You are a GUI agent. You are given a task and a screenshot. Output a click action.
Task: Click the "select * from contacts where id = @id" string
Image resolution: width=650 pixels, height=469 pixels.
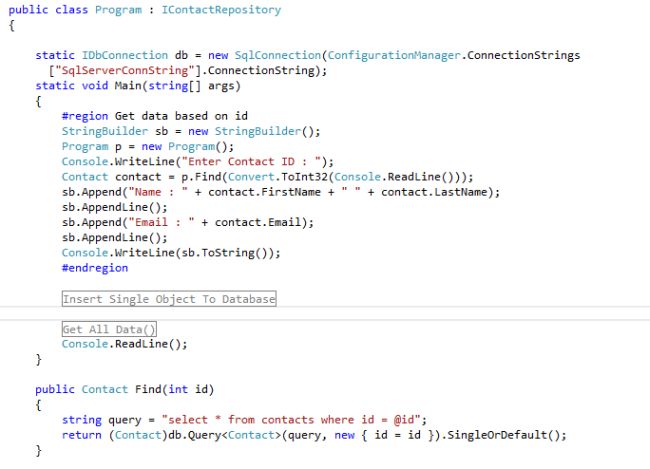pos(291,420)
